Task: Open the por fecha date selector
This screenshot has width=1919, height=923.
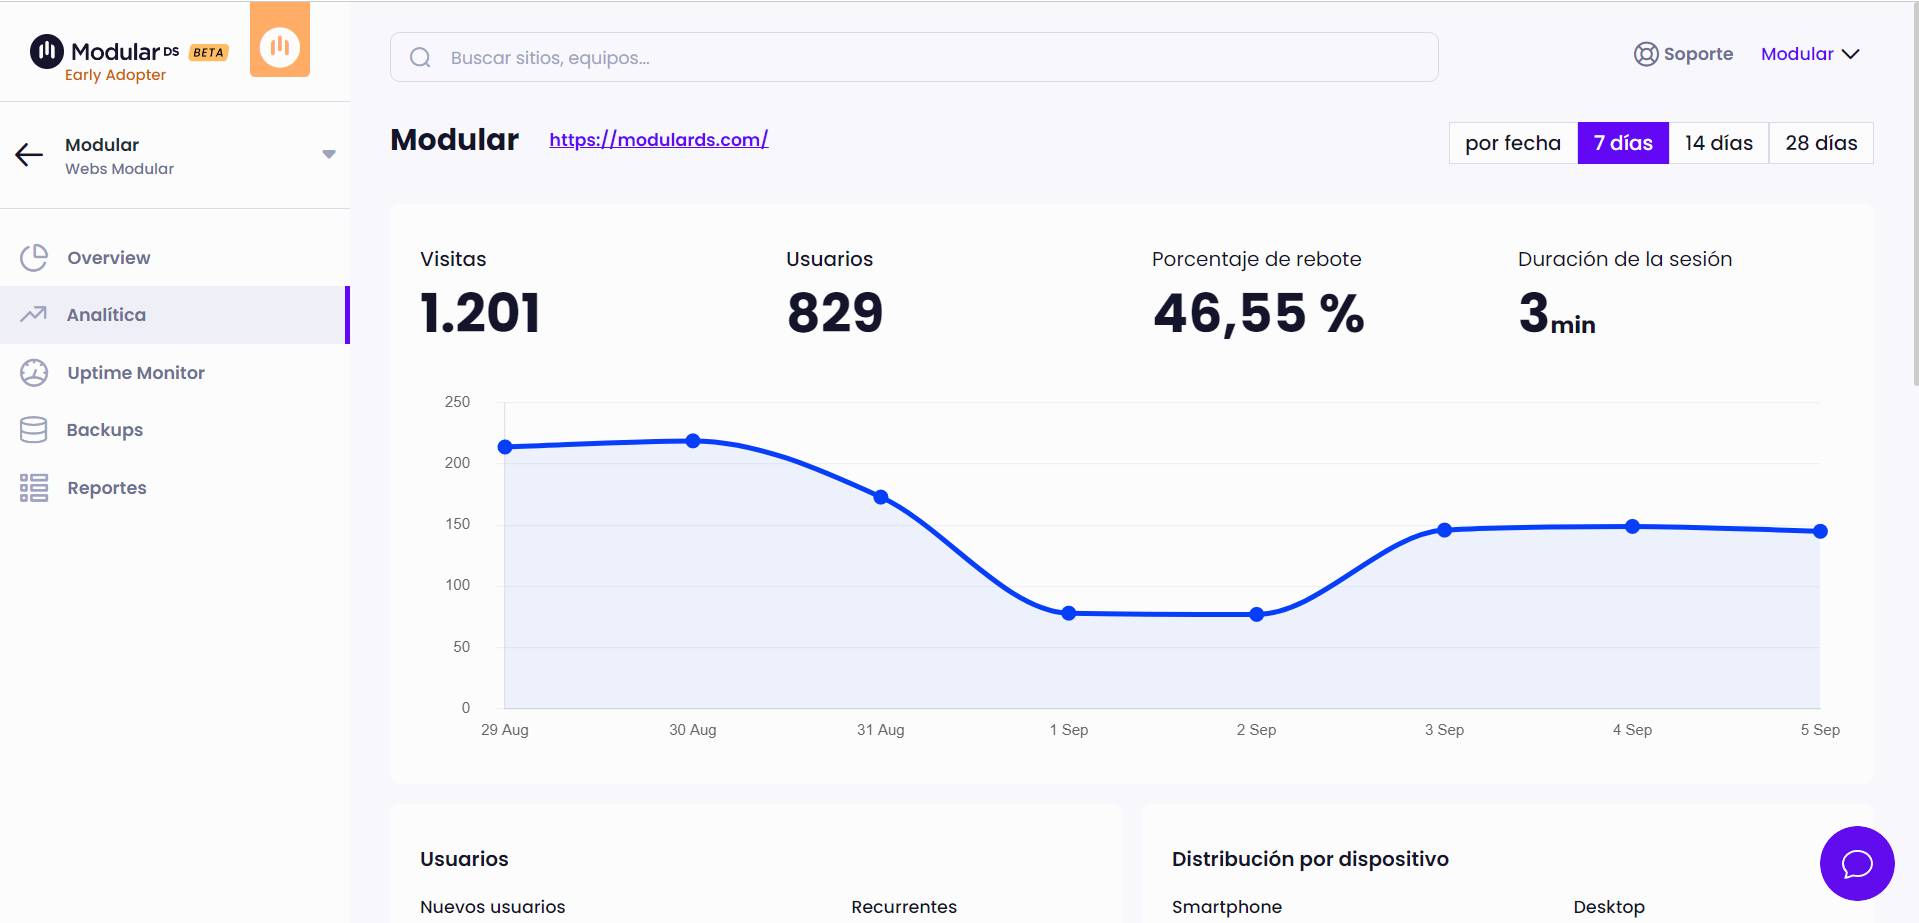Action: (1512, 143)
